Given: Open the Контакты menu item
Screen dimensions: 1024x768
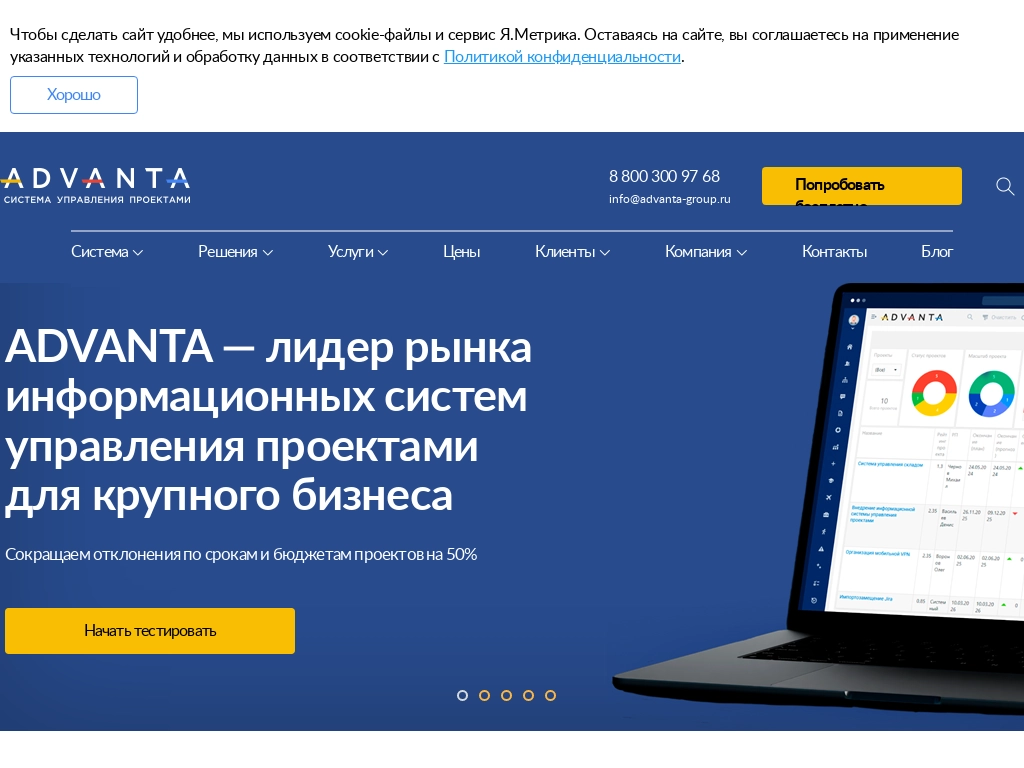Looking at the screenshot, I should pos(834,252).
